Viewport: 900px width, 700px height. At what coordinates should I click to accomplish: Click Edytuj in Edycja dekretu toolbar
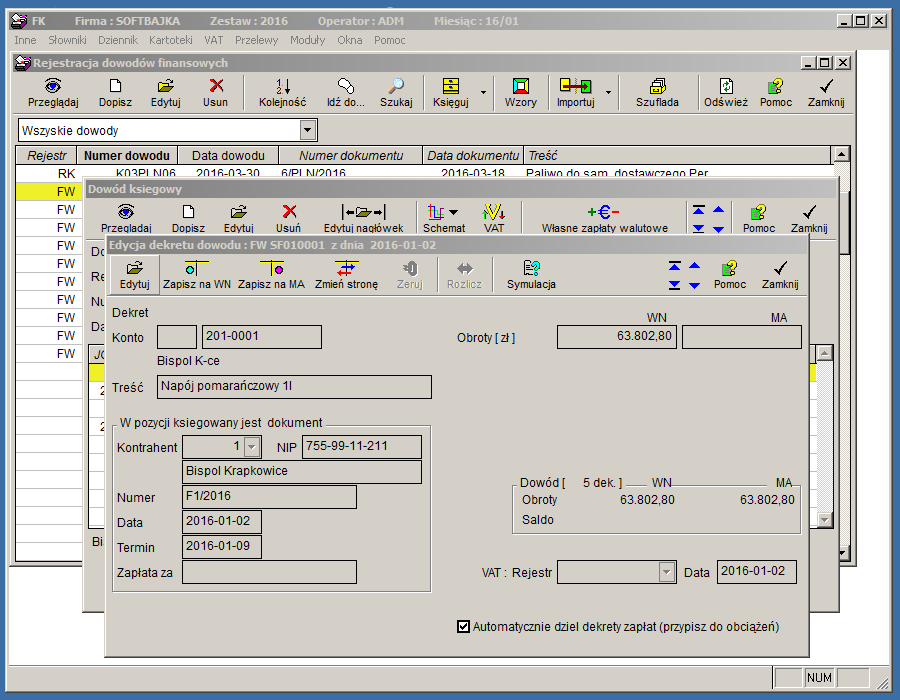(x=134, y=275)
